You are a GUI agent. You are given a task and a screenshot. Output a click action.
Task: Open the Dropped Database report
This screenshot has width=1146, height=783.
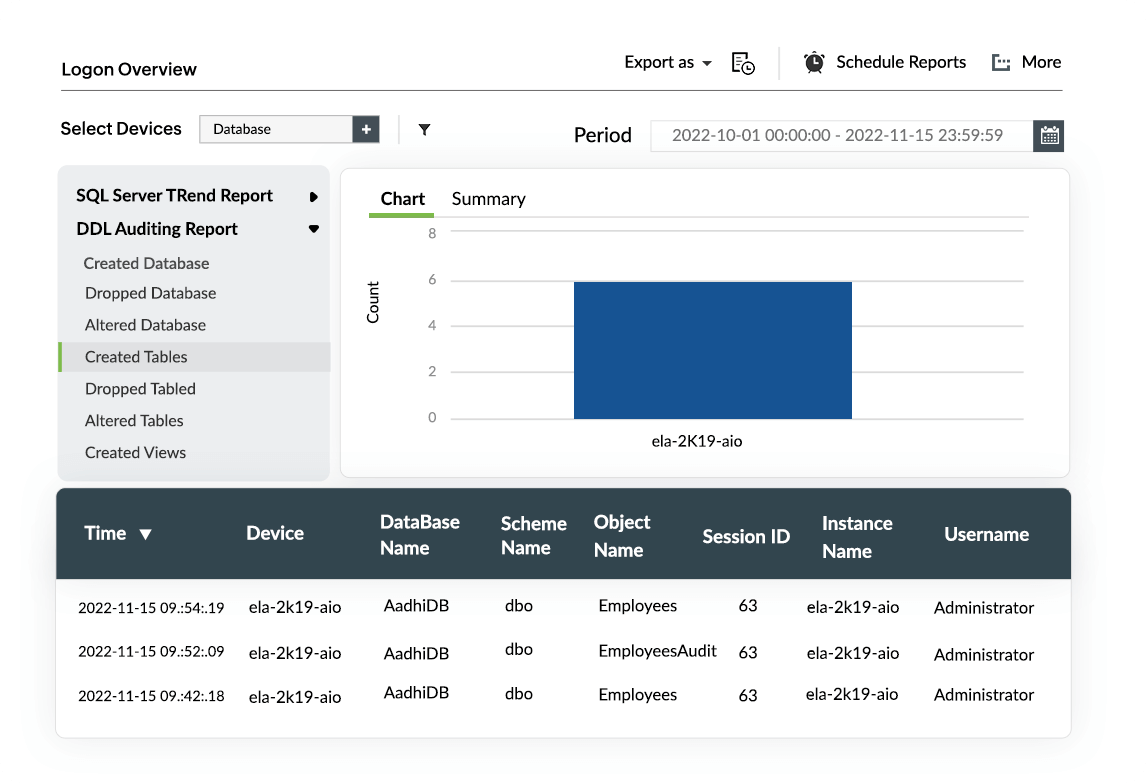(150, 293)
